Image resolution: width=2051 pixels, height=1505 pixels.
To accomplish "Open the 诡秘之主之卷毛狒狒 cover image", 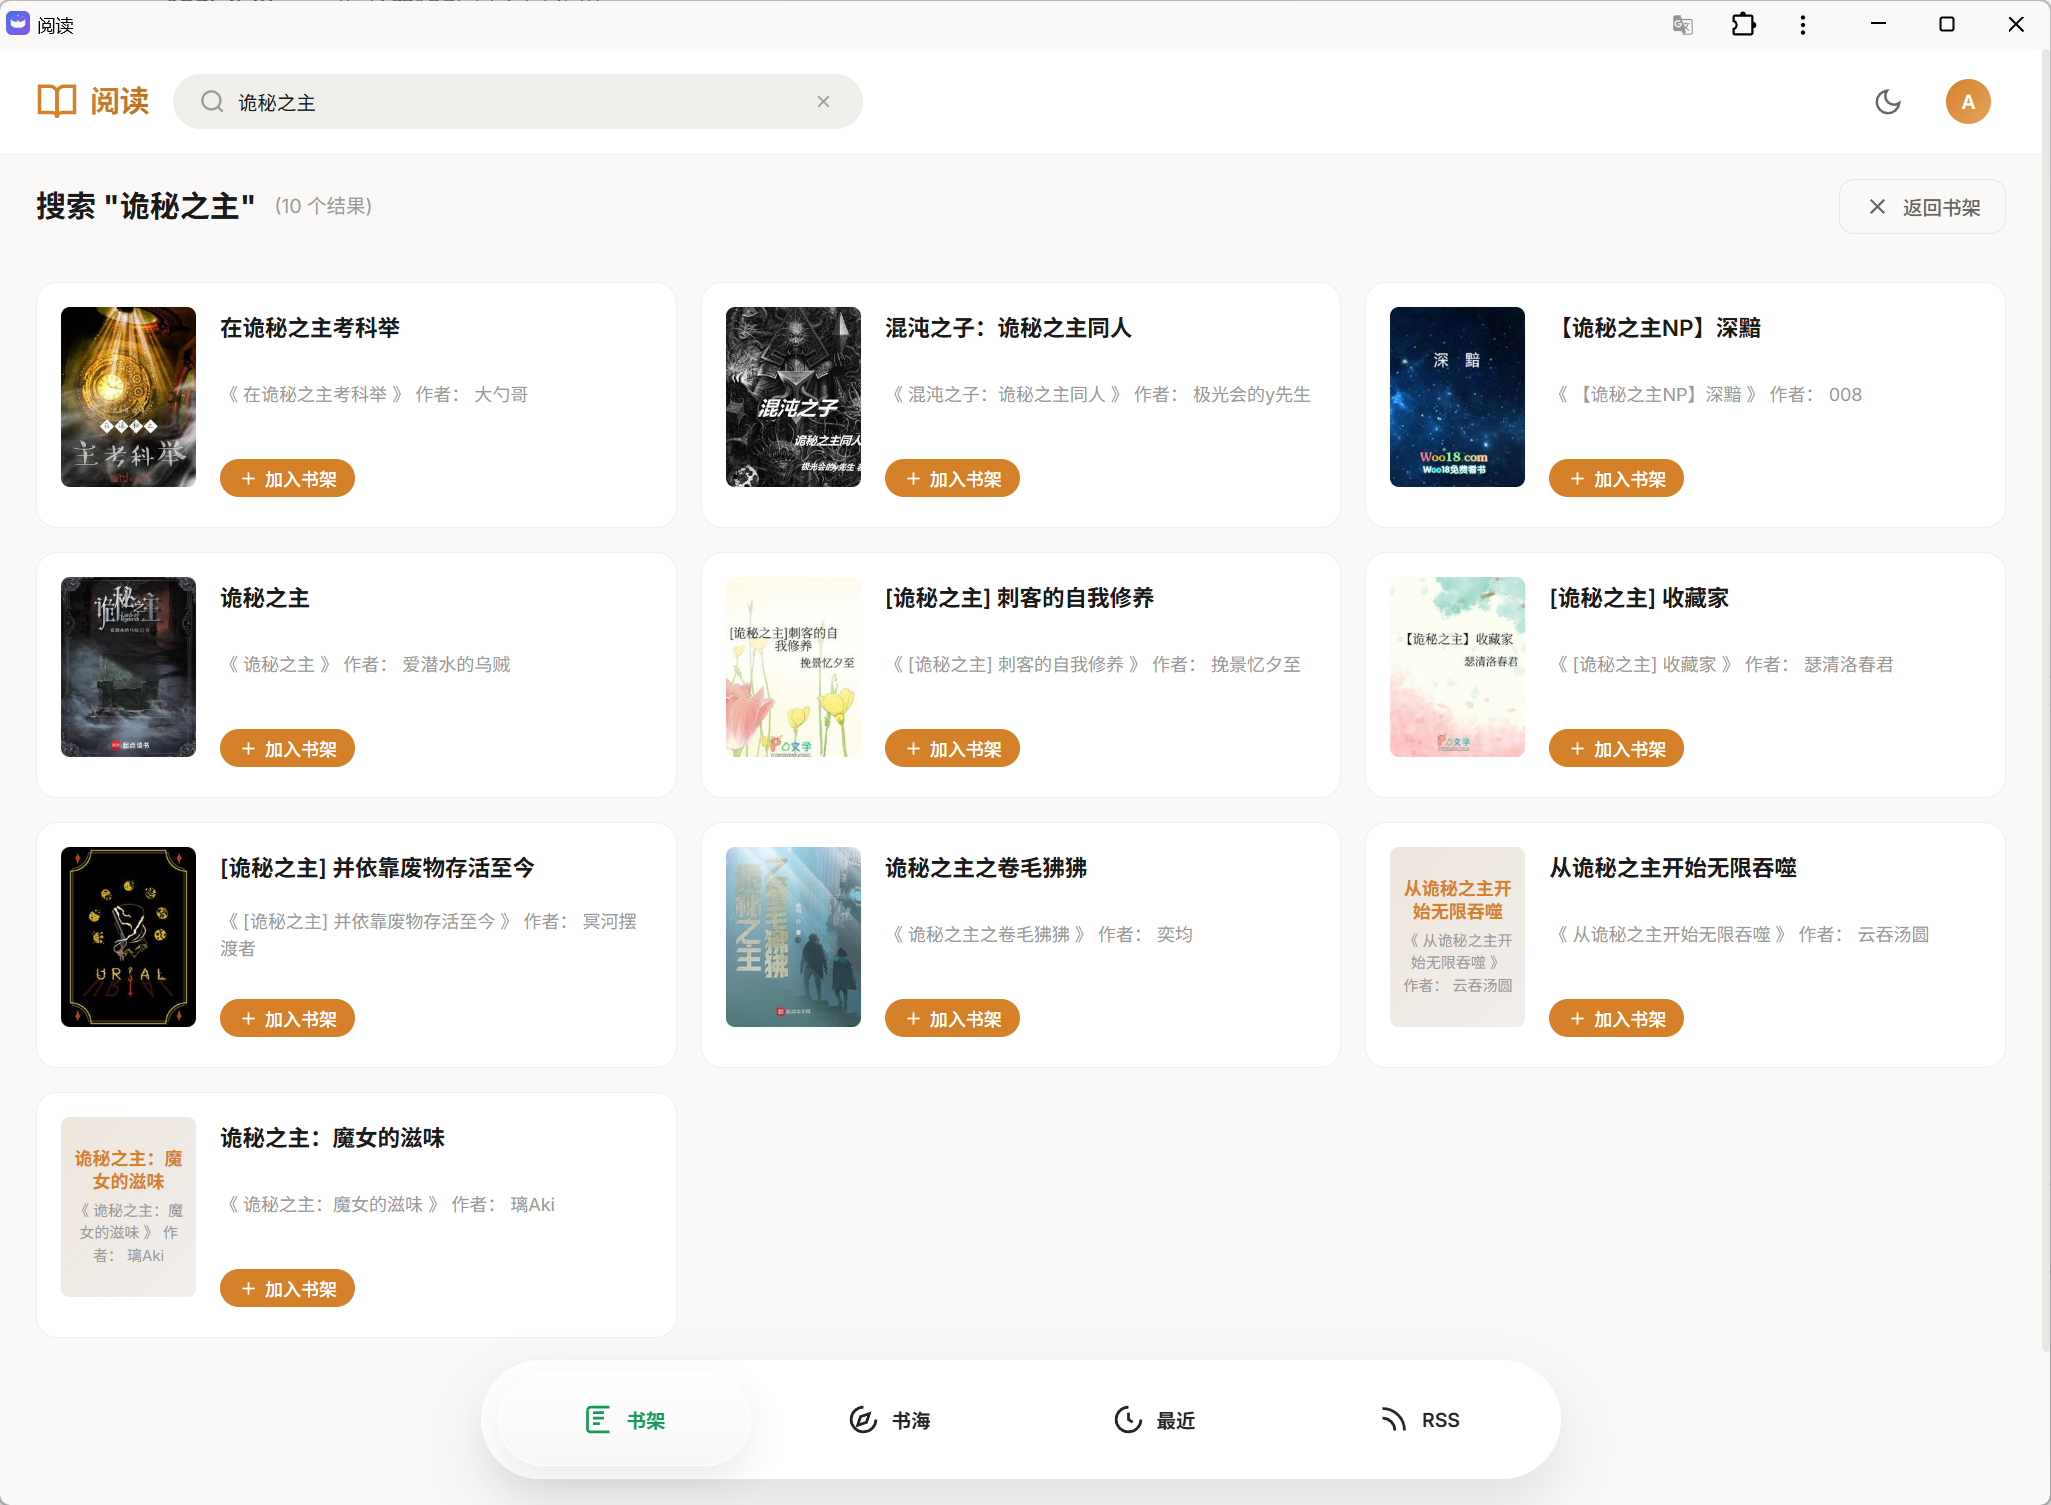I will [793, 937].
